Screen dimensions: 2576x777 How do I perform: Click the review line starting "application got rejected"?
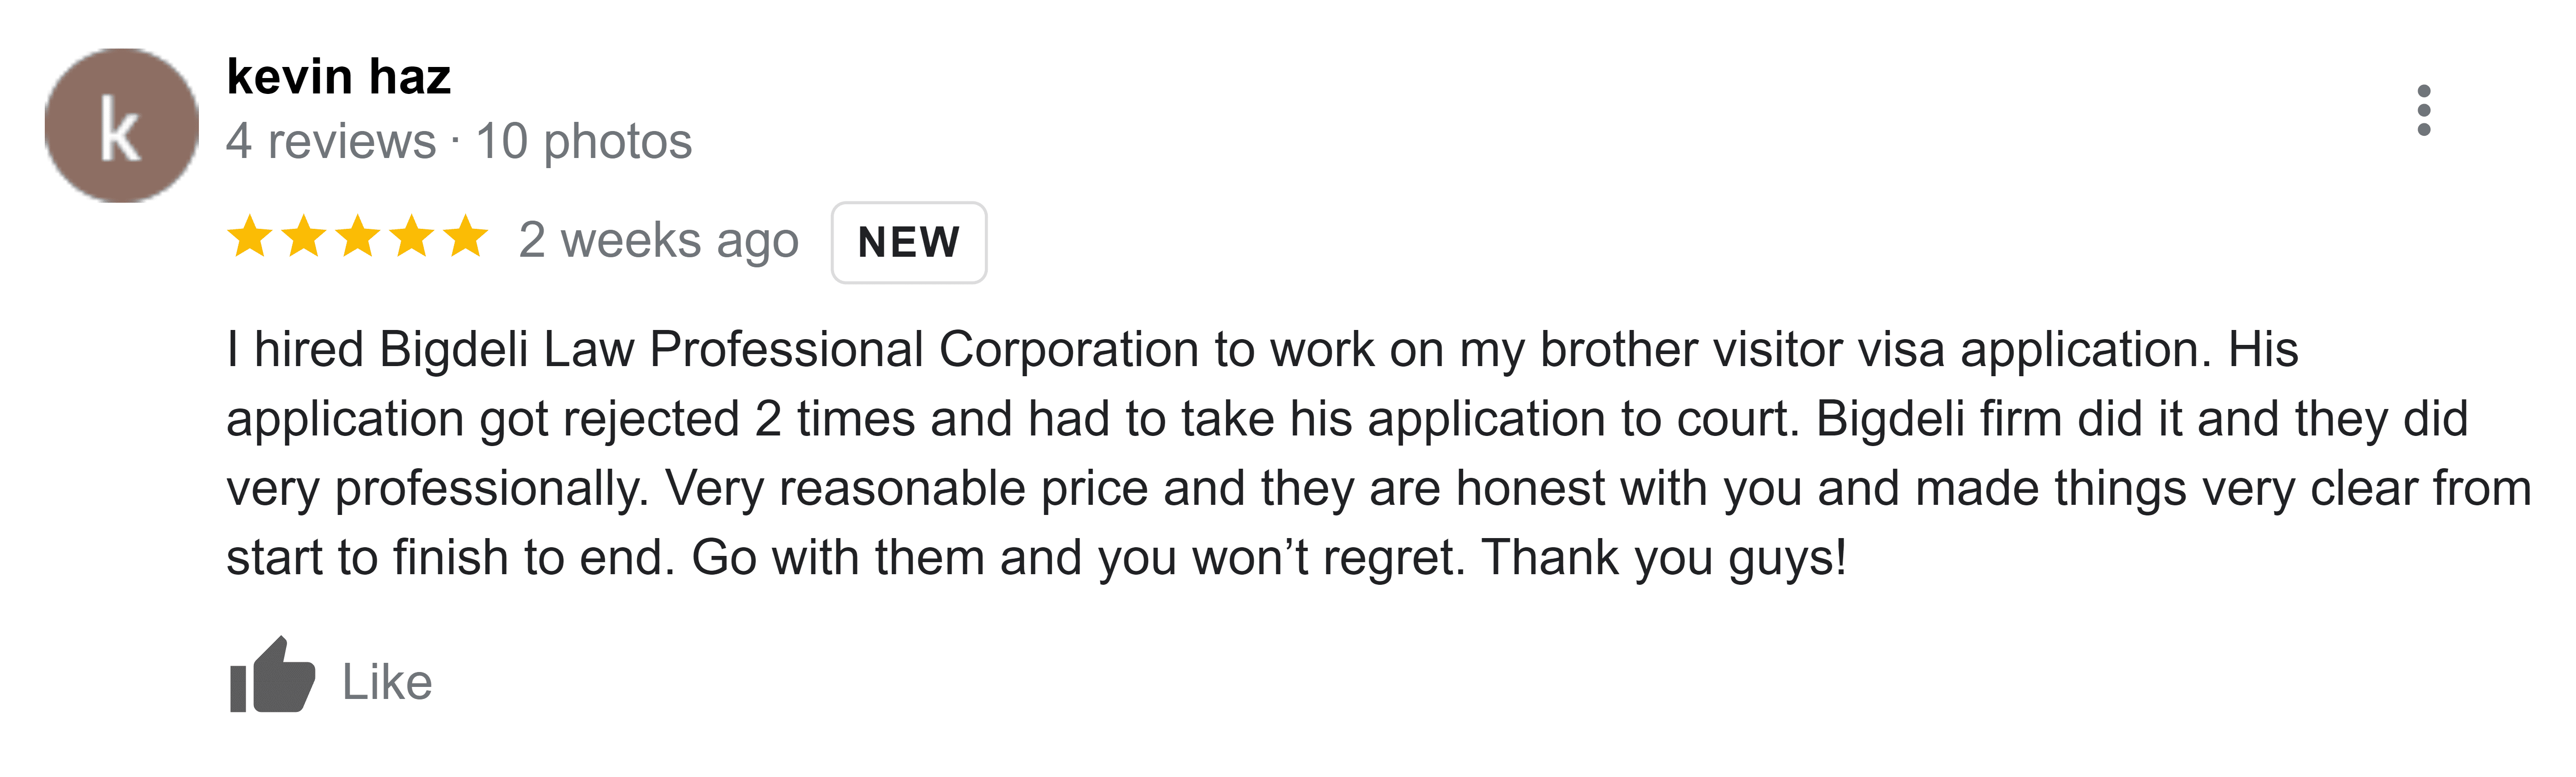(x=1347, y=420)
